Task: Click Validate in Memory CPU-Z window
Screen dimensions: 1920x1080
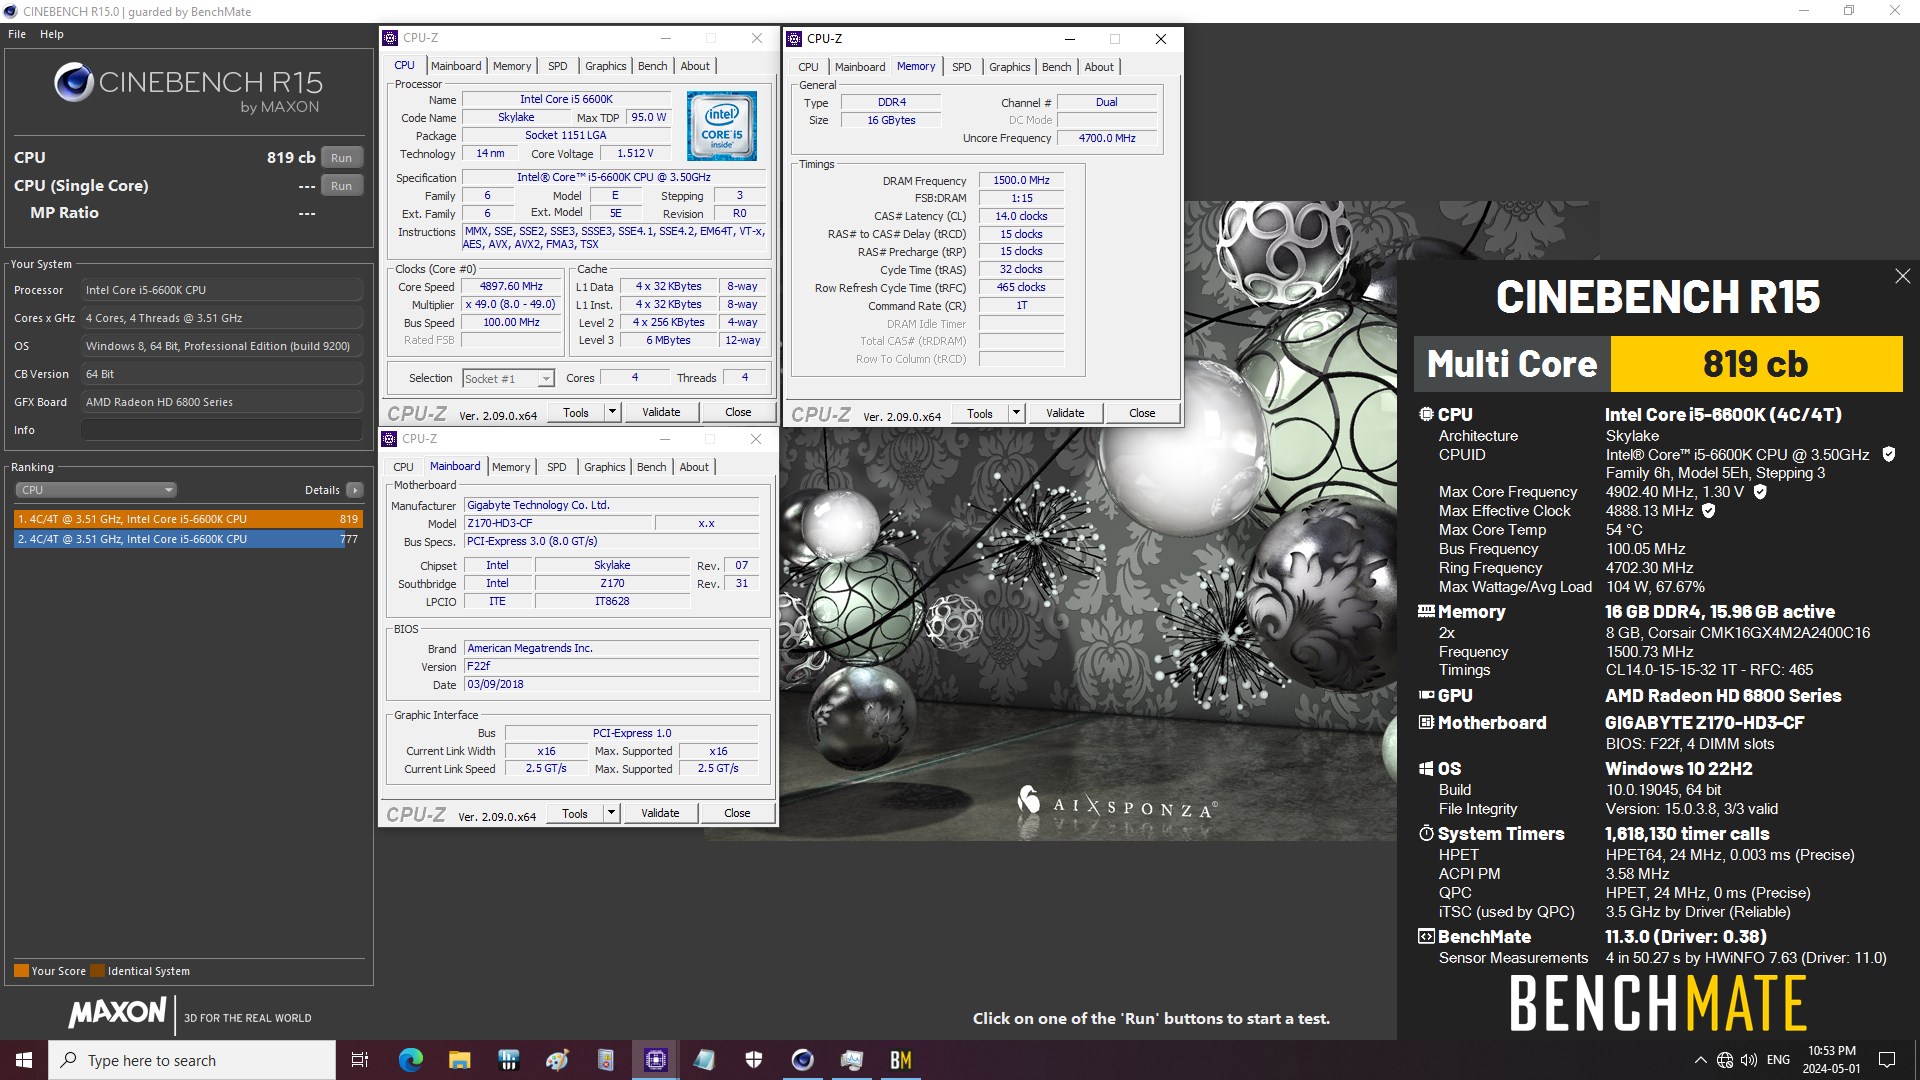Action: point(1065,414)
